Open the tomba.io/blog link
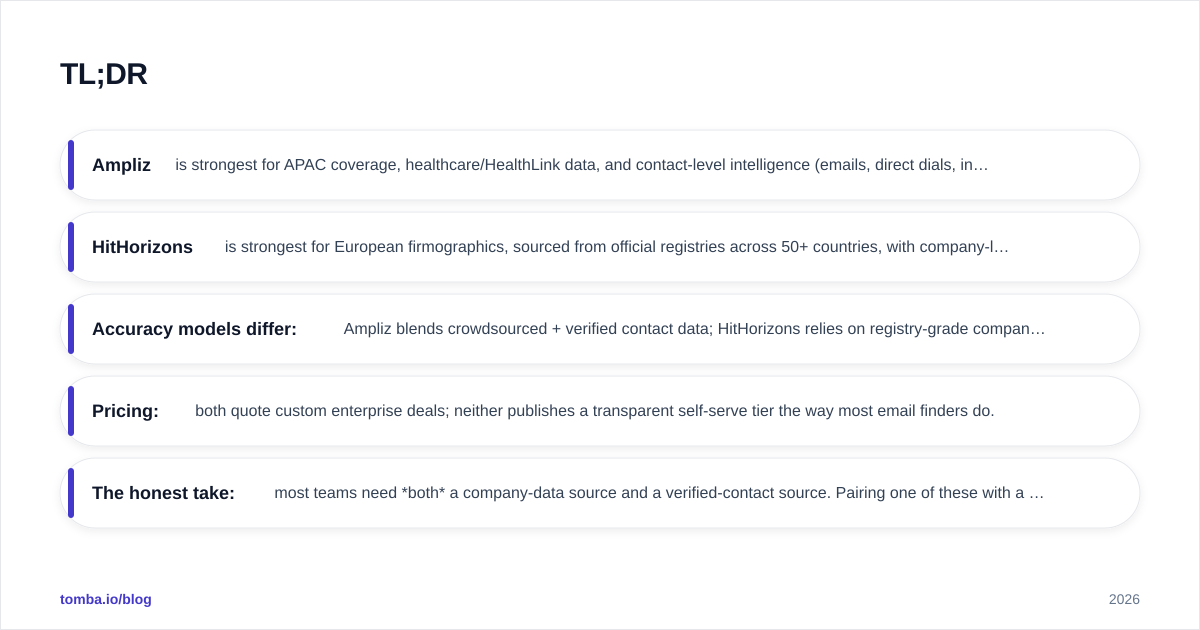 (x=106, y=599)
